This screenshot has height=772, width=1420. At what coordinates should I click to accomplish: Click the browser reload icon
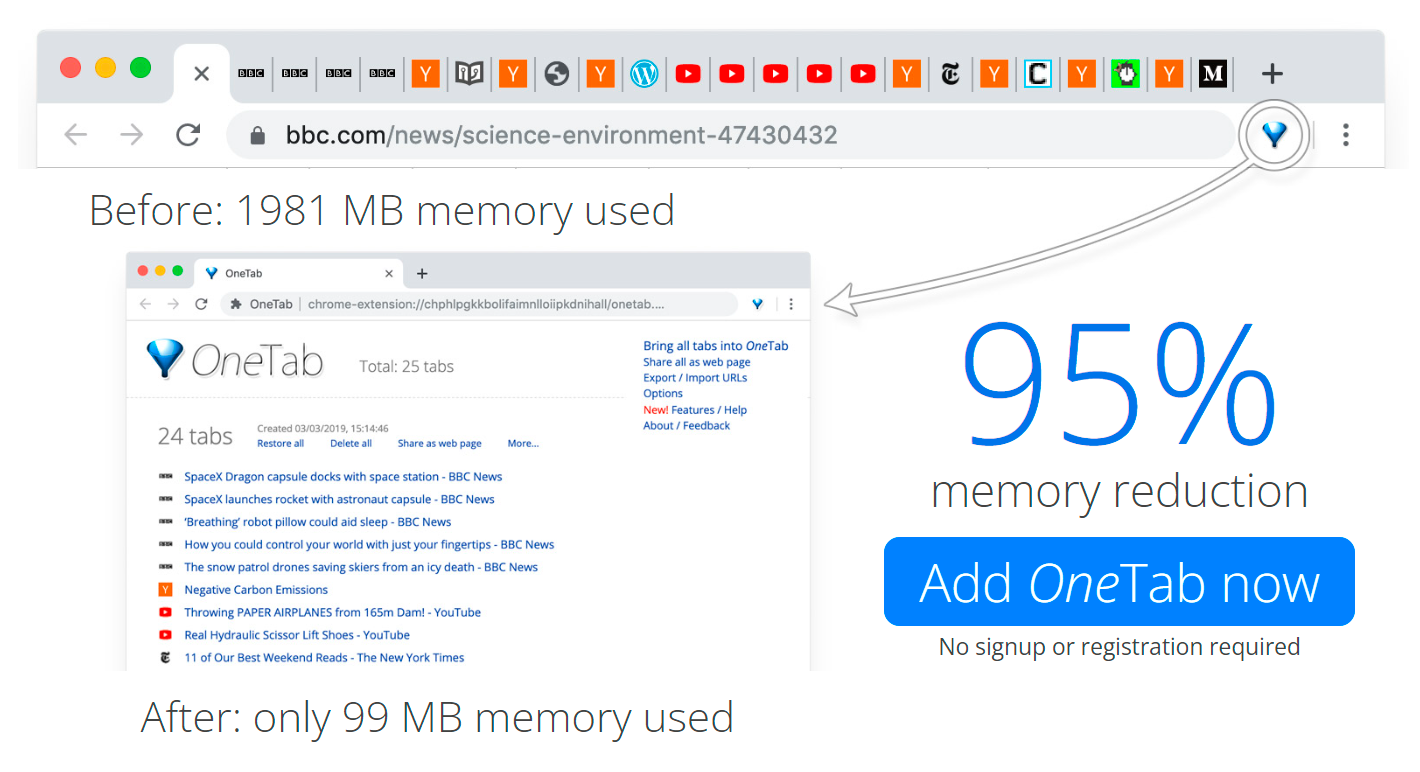[x=188, y=135]
